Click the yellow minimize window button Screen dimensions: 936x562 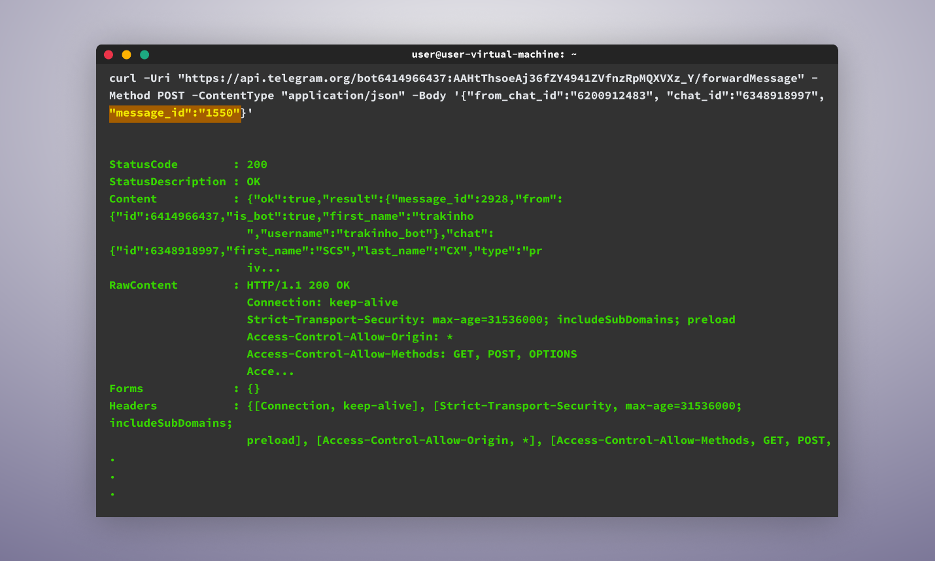tap(127, 54)
